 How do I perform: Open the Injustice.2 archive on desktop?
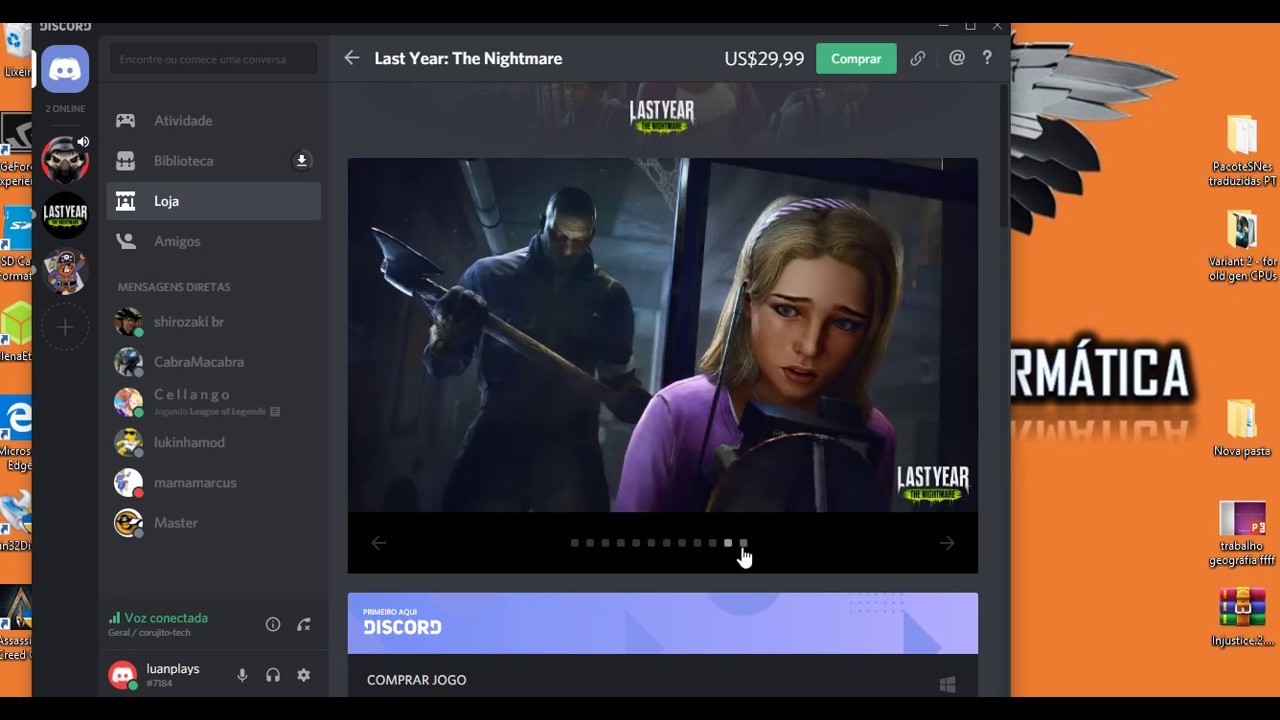1242,617
